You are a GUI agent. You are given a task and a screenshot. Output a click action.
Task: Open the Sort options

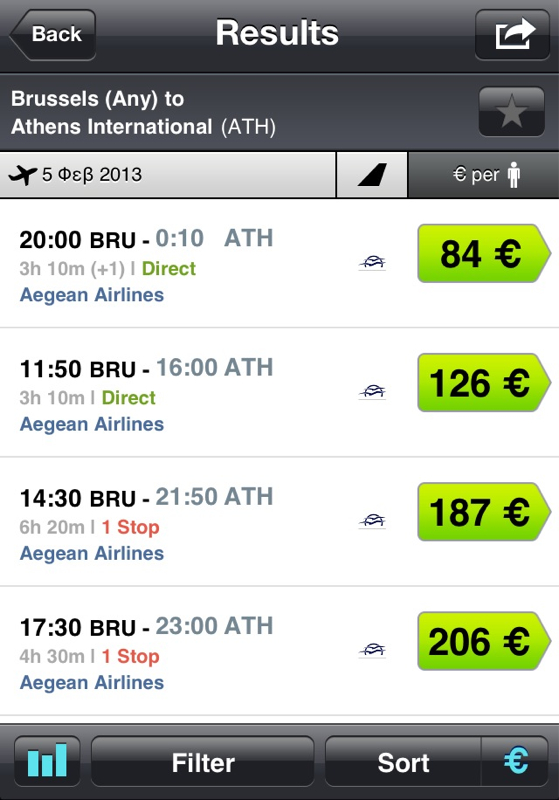pos(403,761)
